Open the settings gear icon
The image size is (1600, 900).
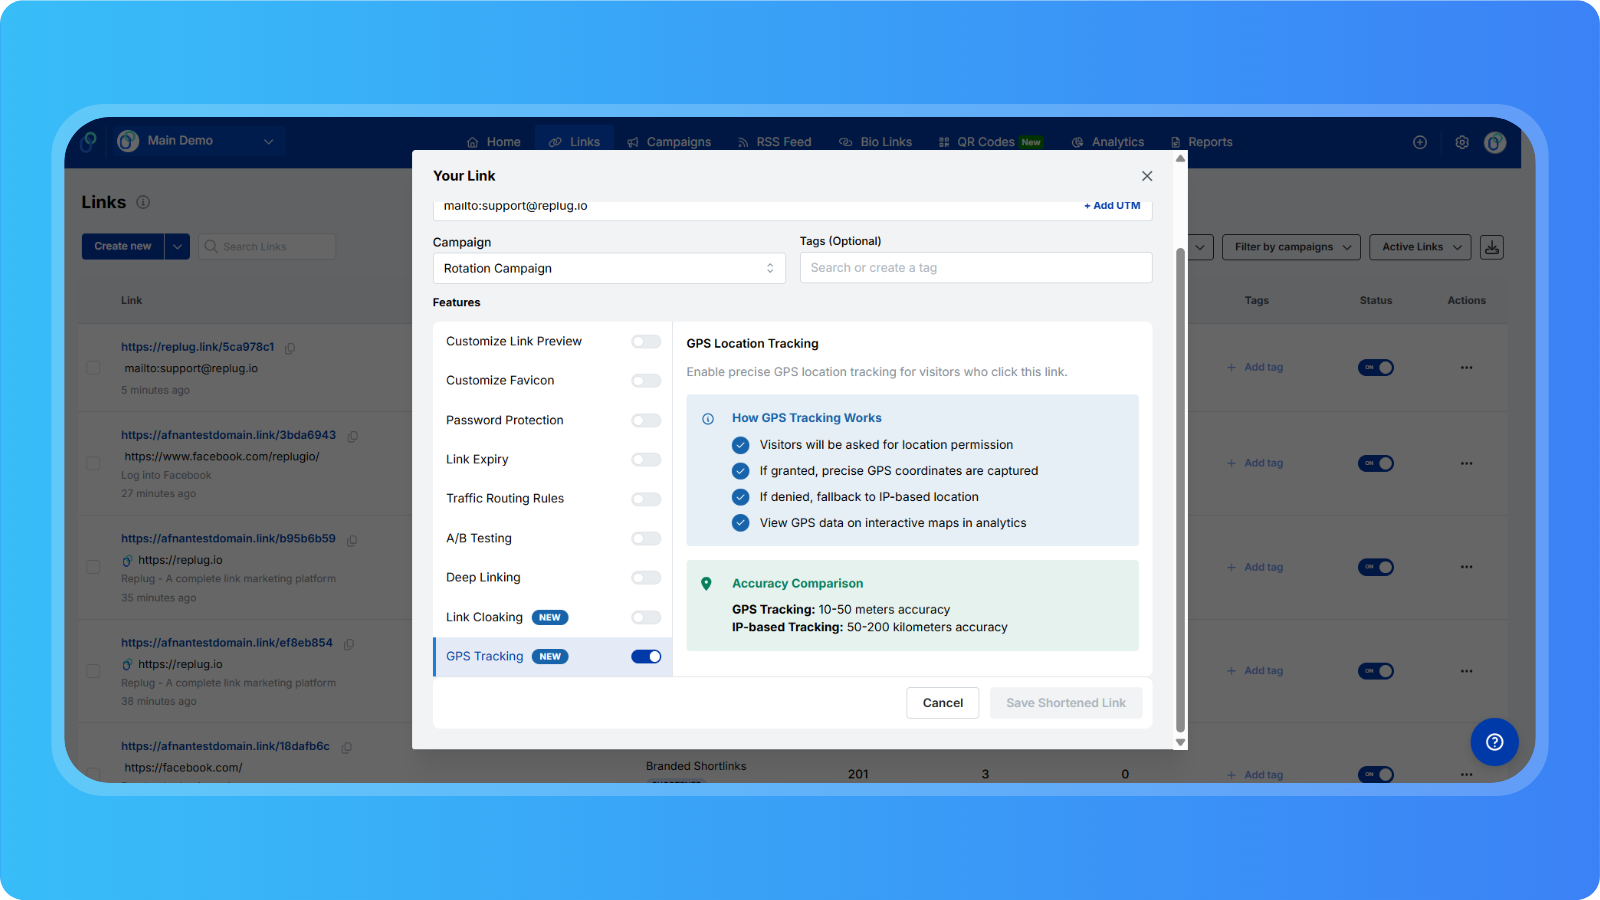coord(1462,142)
